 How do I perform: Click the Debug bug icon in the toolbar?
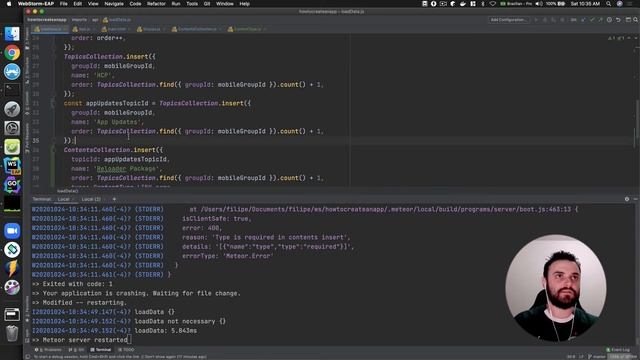(x=544, y=20)
